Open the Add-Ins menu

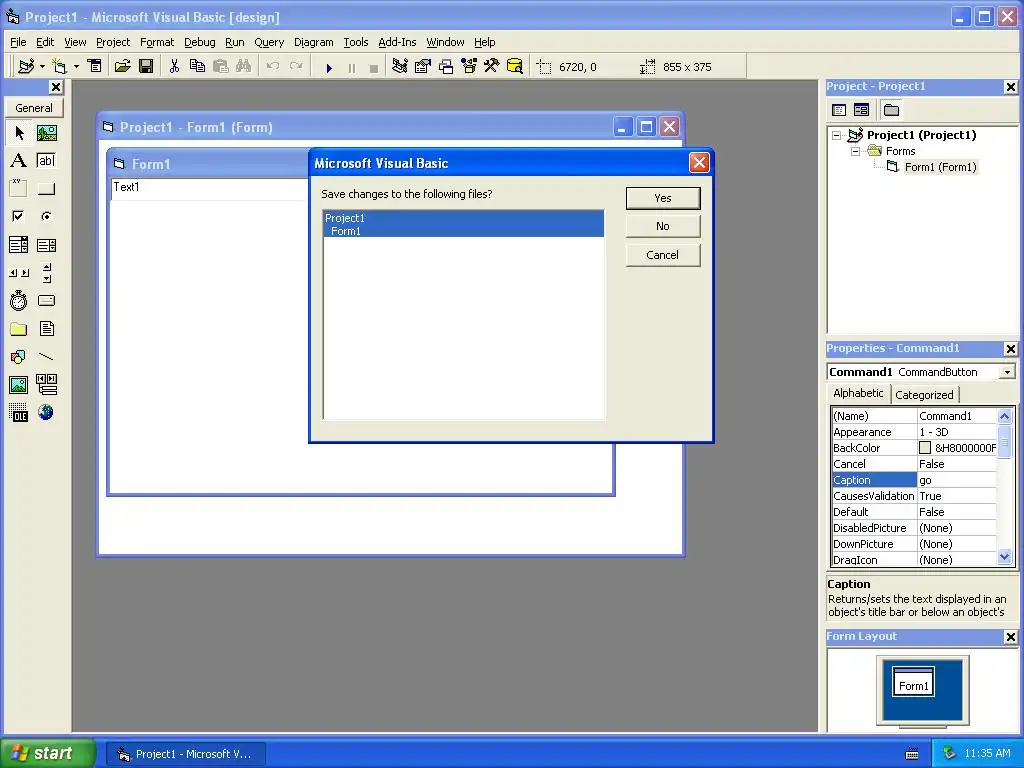point(397,42)
